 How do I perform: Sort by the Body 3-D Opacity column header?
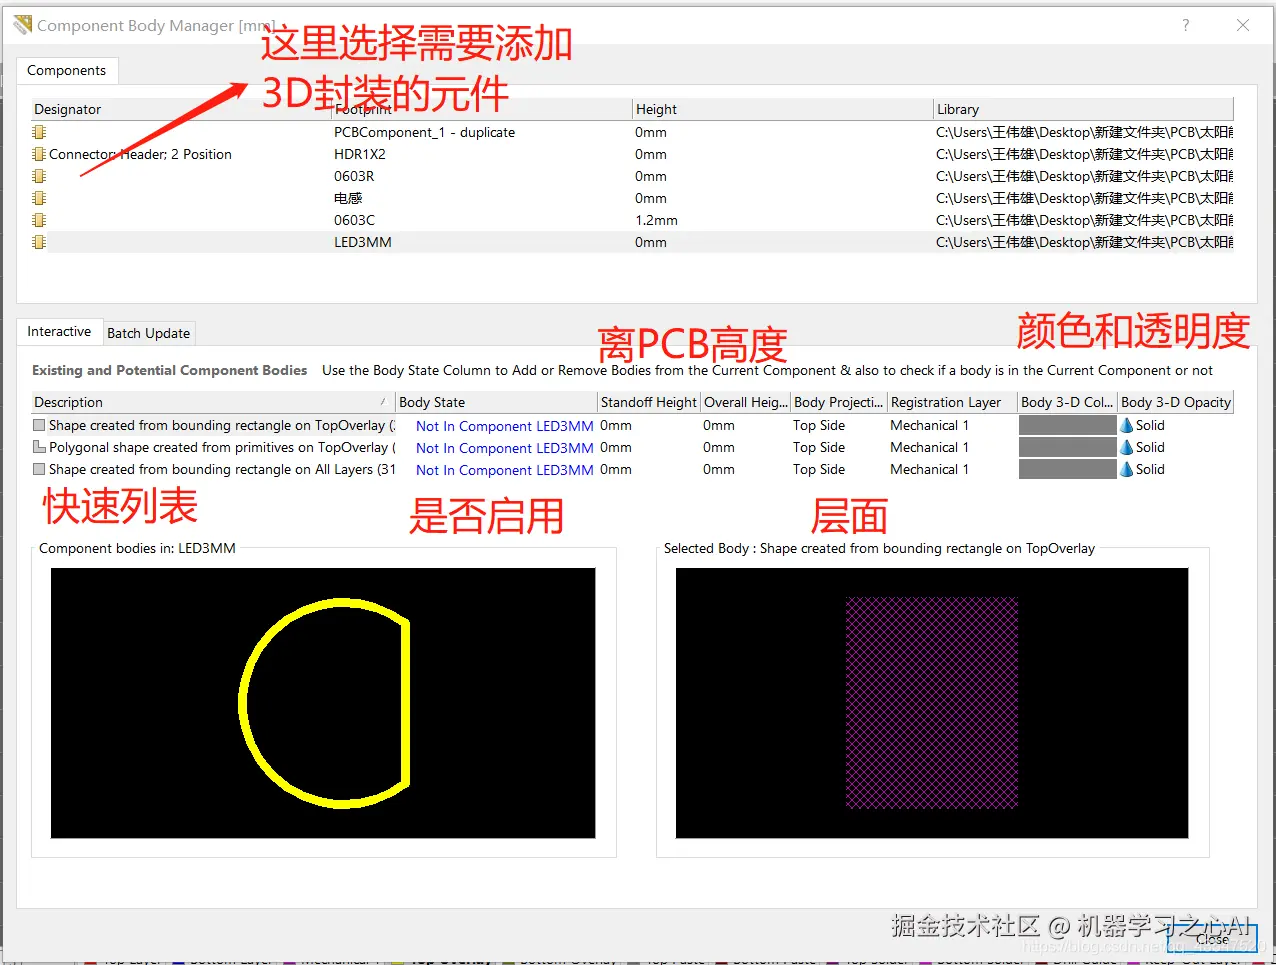click(x=1176, y=402)
